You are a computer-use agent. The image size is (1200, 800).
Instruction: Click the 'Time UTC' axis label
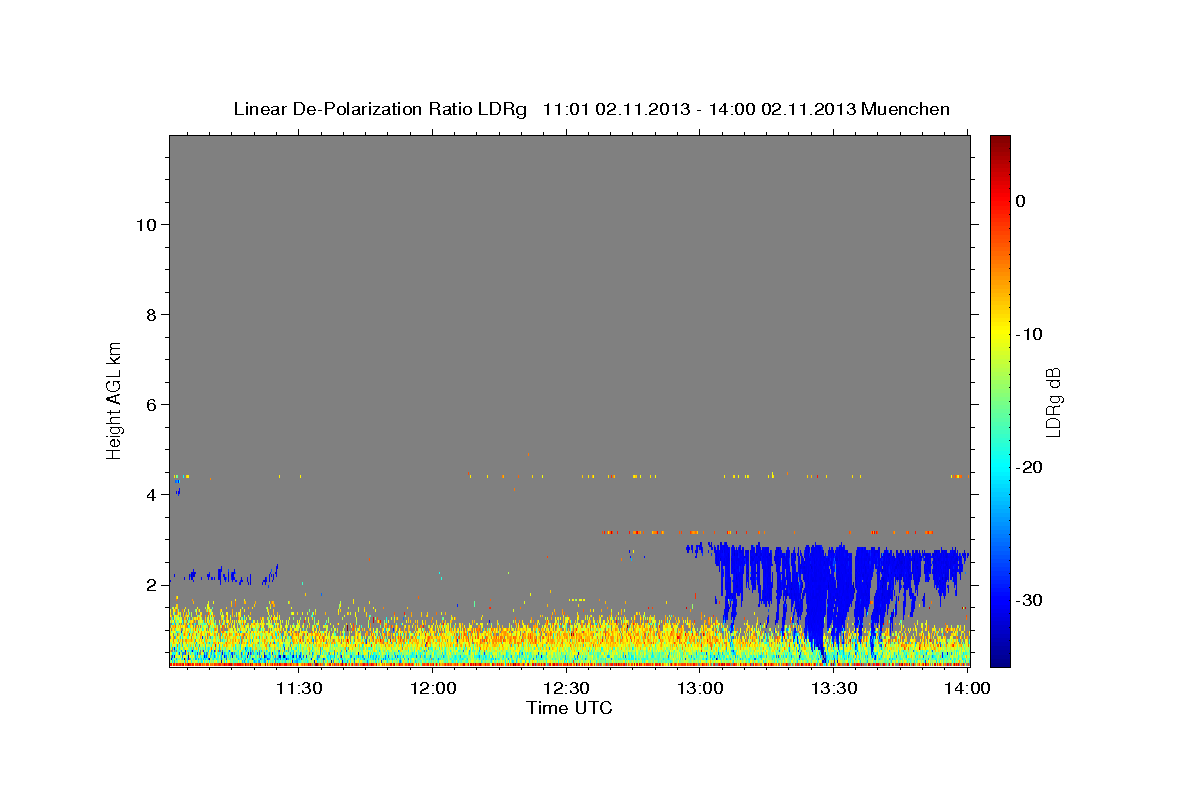click(569, 708)
